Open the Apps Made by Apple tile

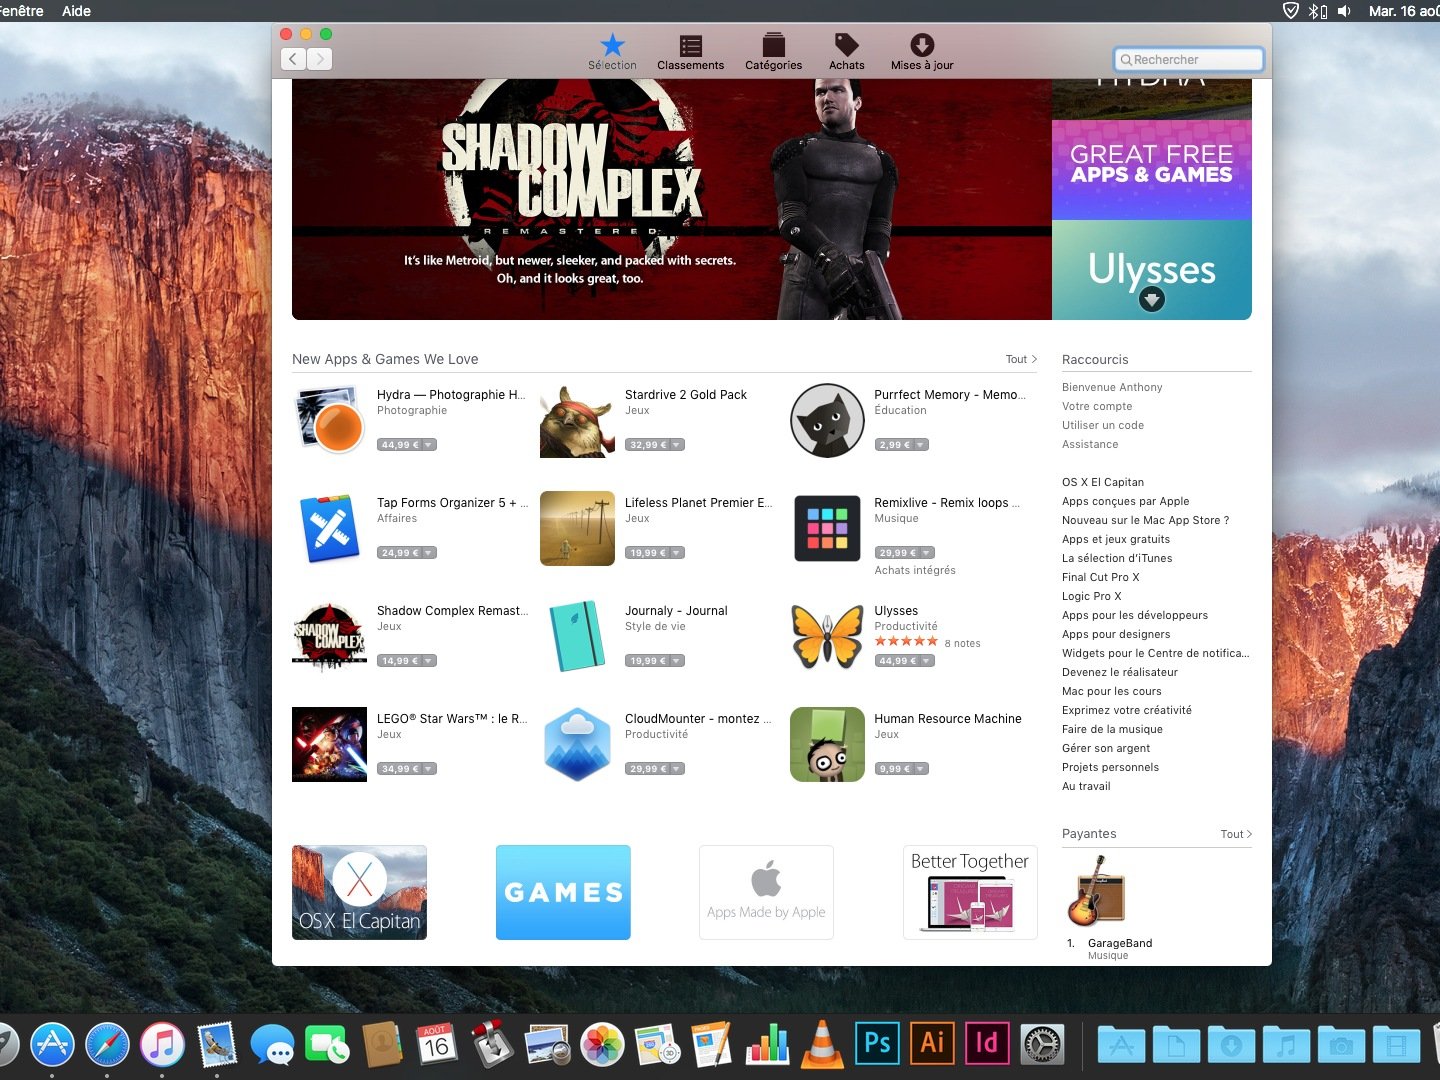coord(766,892)
